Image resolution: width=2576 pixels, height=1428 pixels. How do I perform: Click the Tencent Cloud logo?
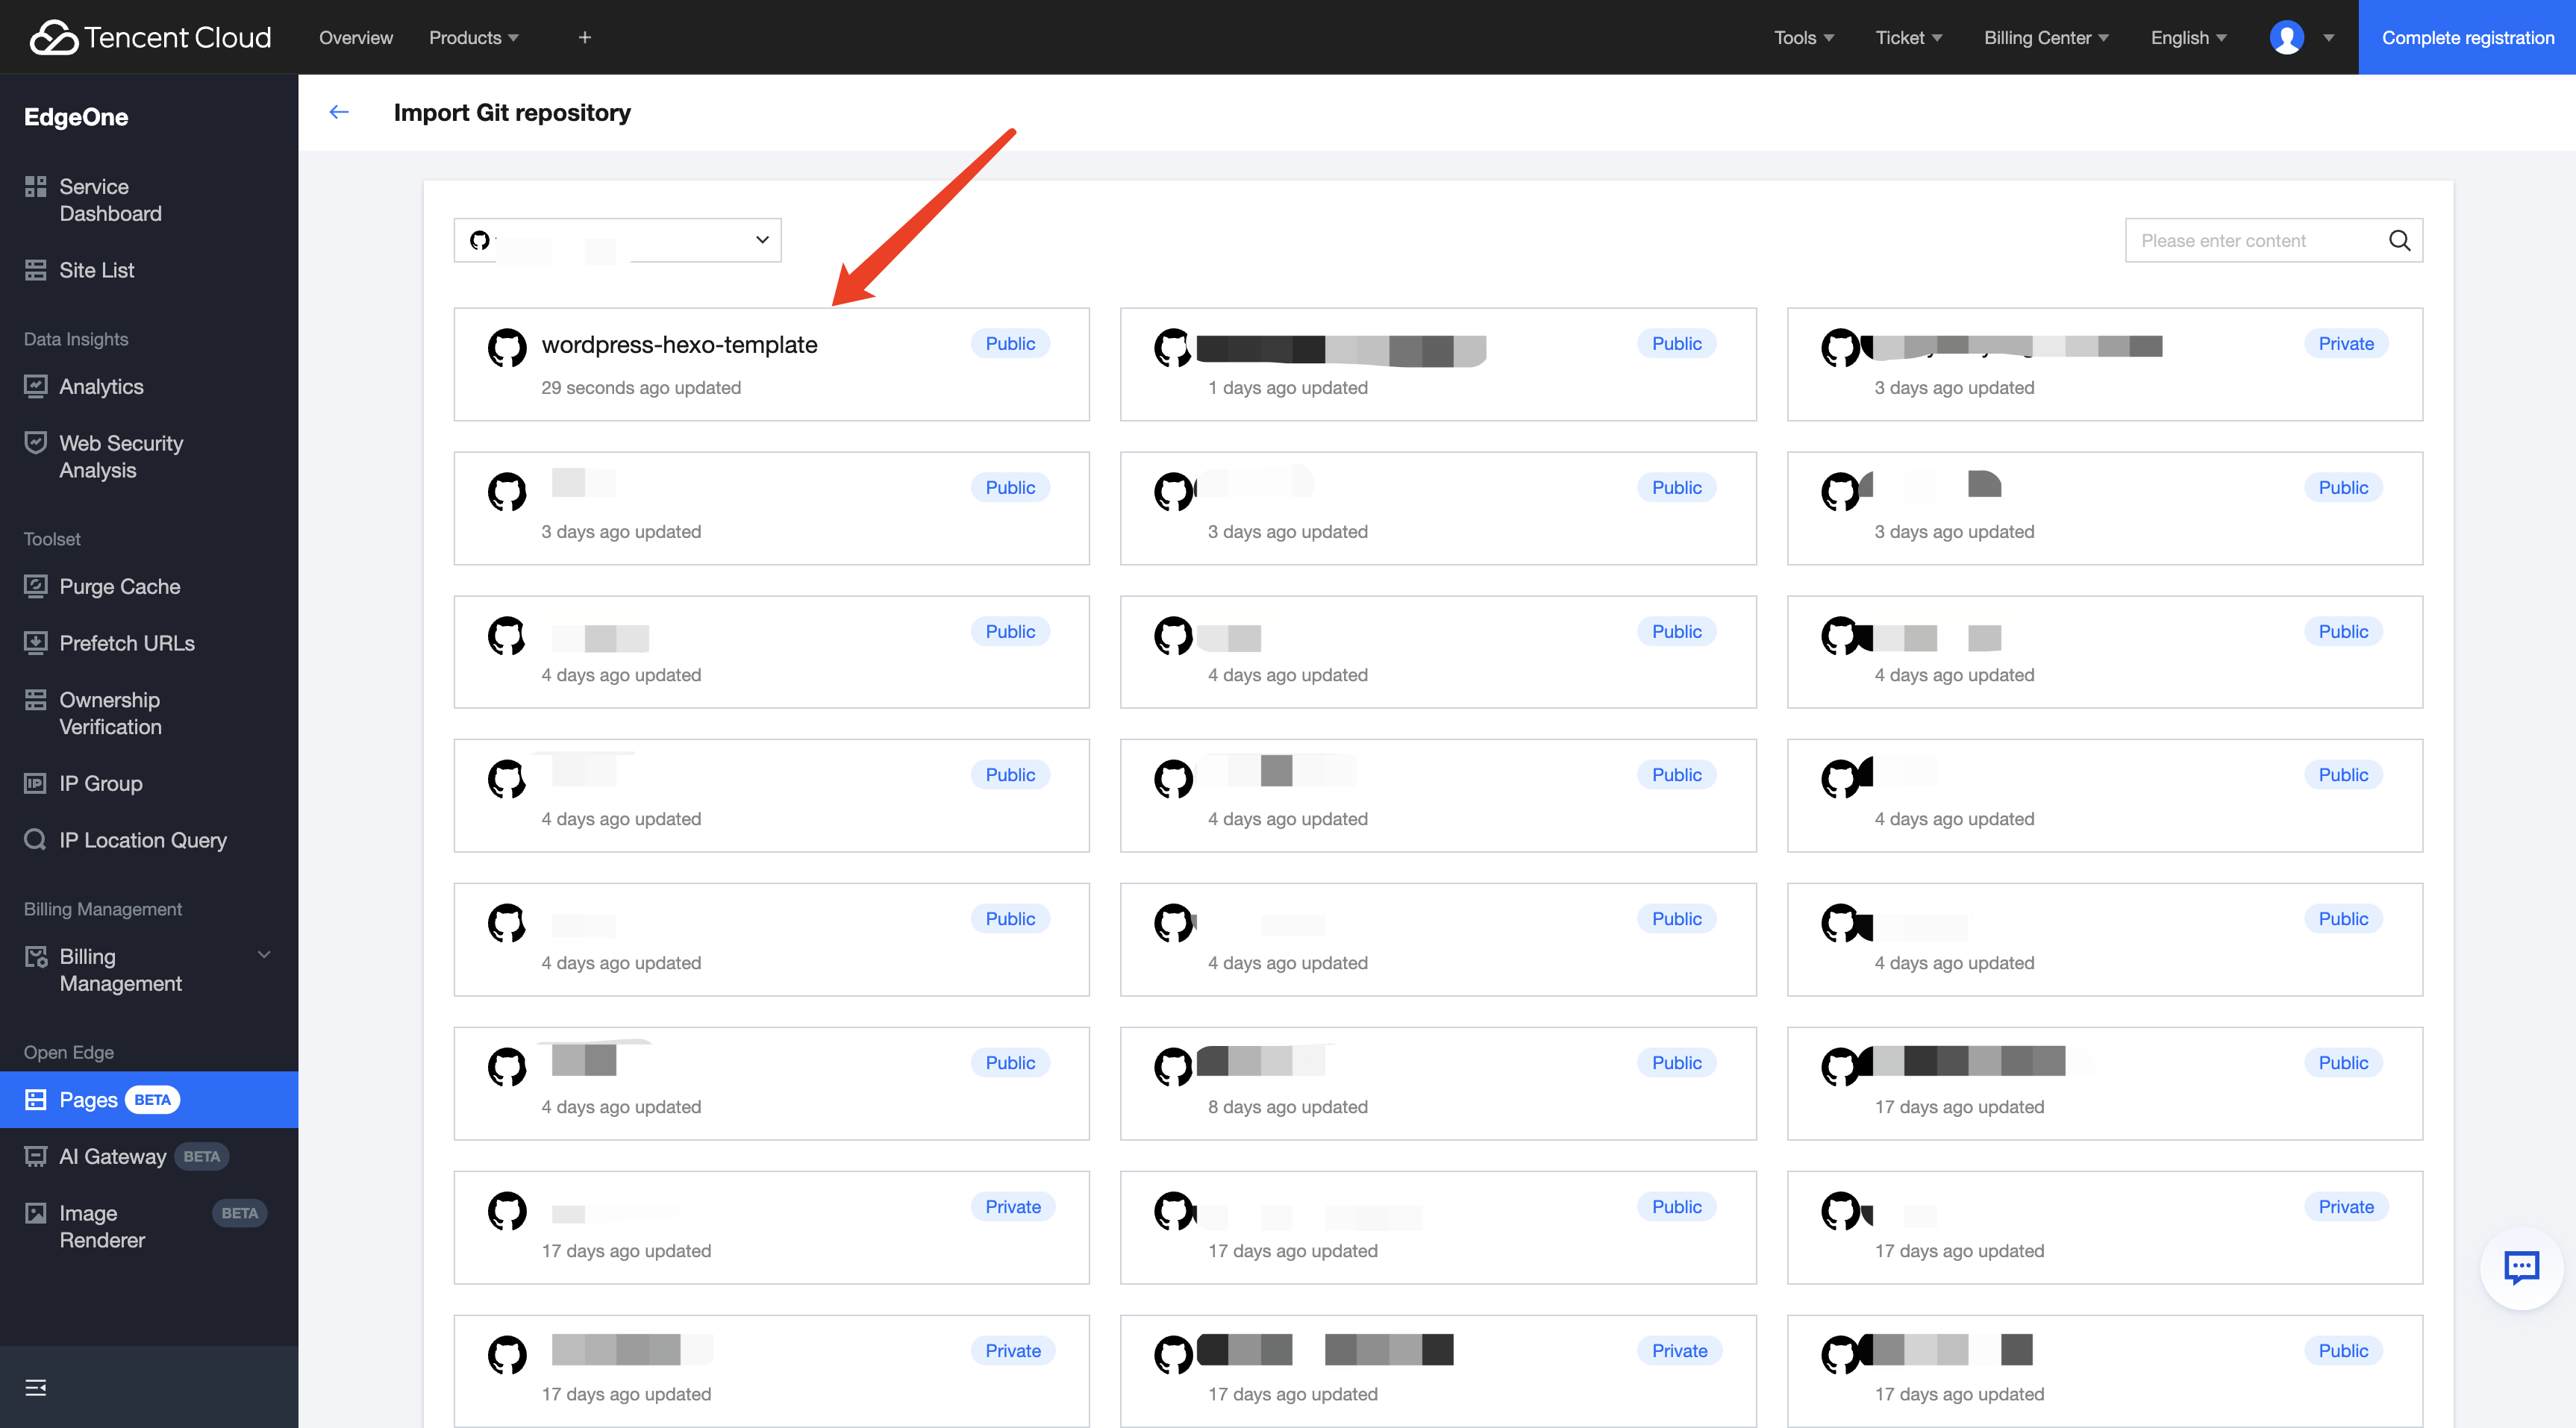pyautogui.click(x=151, y=37)
